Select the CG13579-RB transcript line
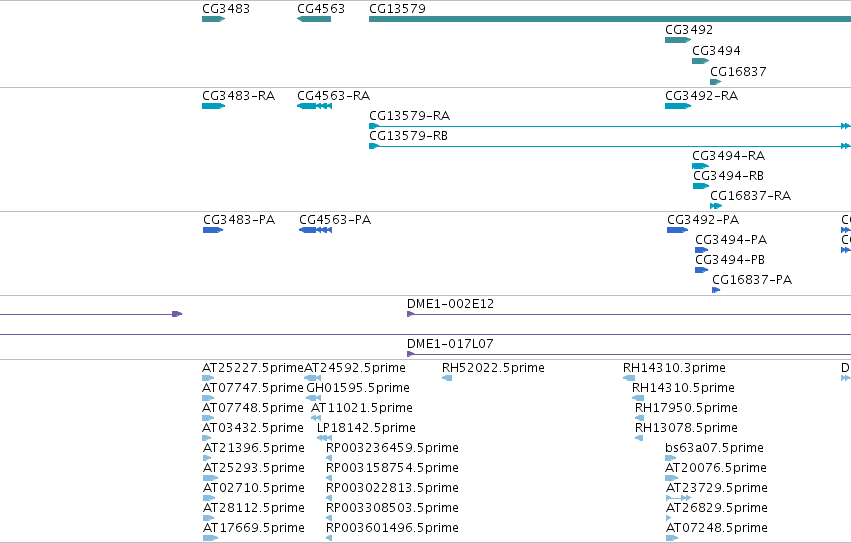 [610, 146]
